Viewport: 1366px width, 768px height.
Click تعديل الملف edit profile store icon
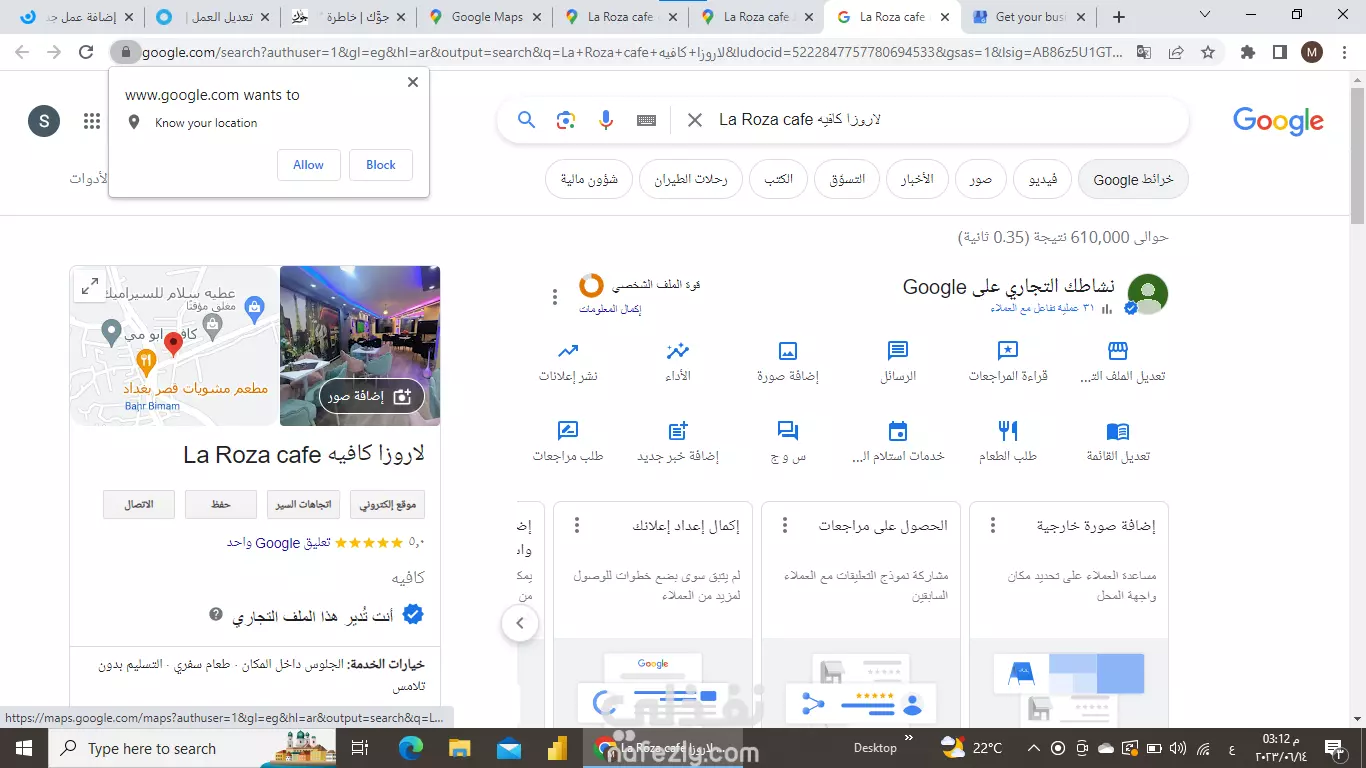coord(1118,351)
